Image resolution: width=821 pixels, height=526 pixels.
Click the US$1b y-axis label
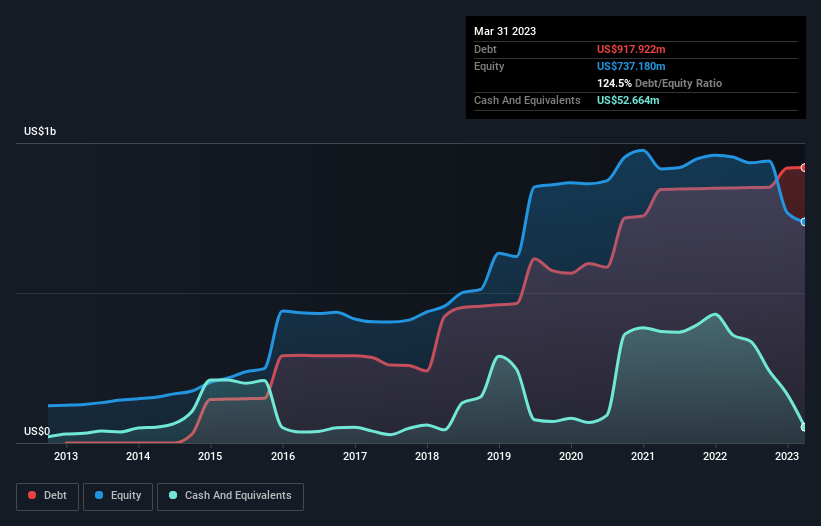tap(40, 131)
